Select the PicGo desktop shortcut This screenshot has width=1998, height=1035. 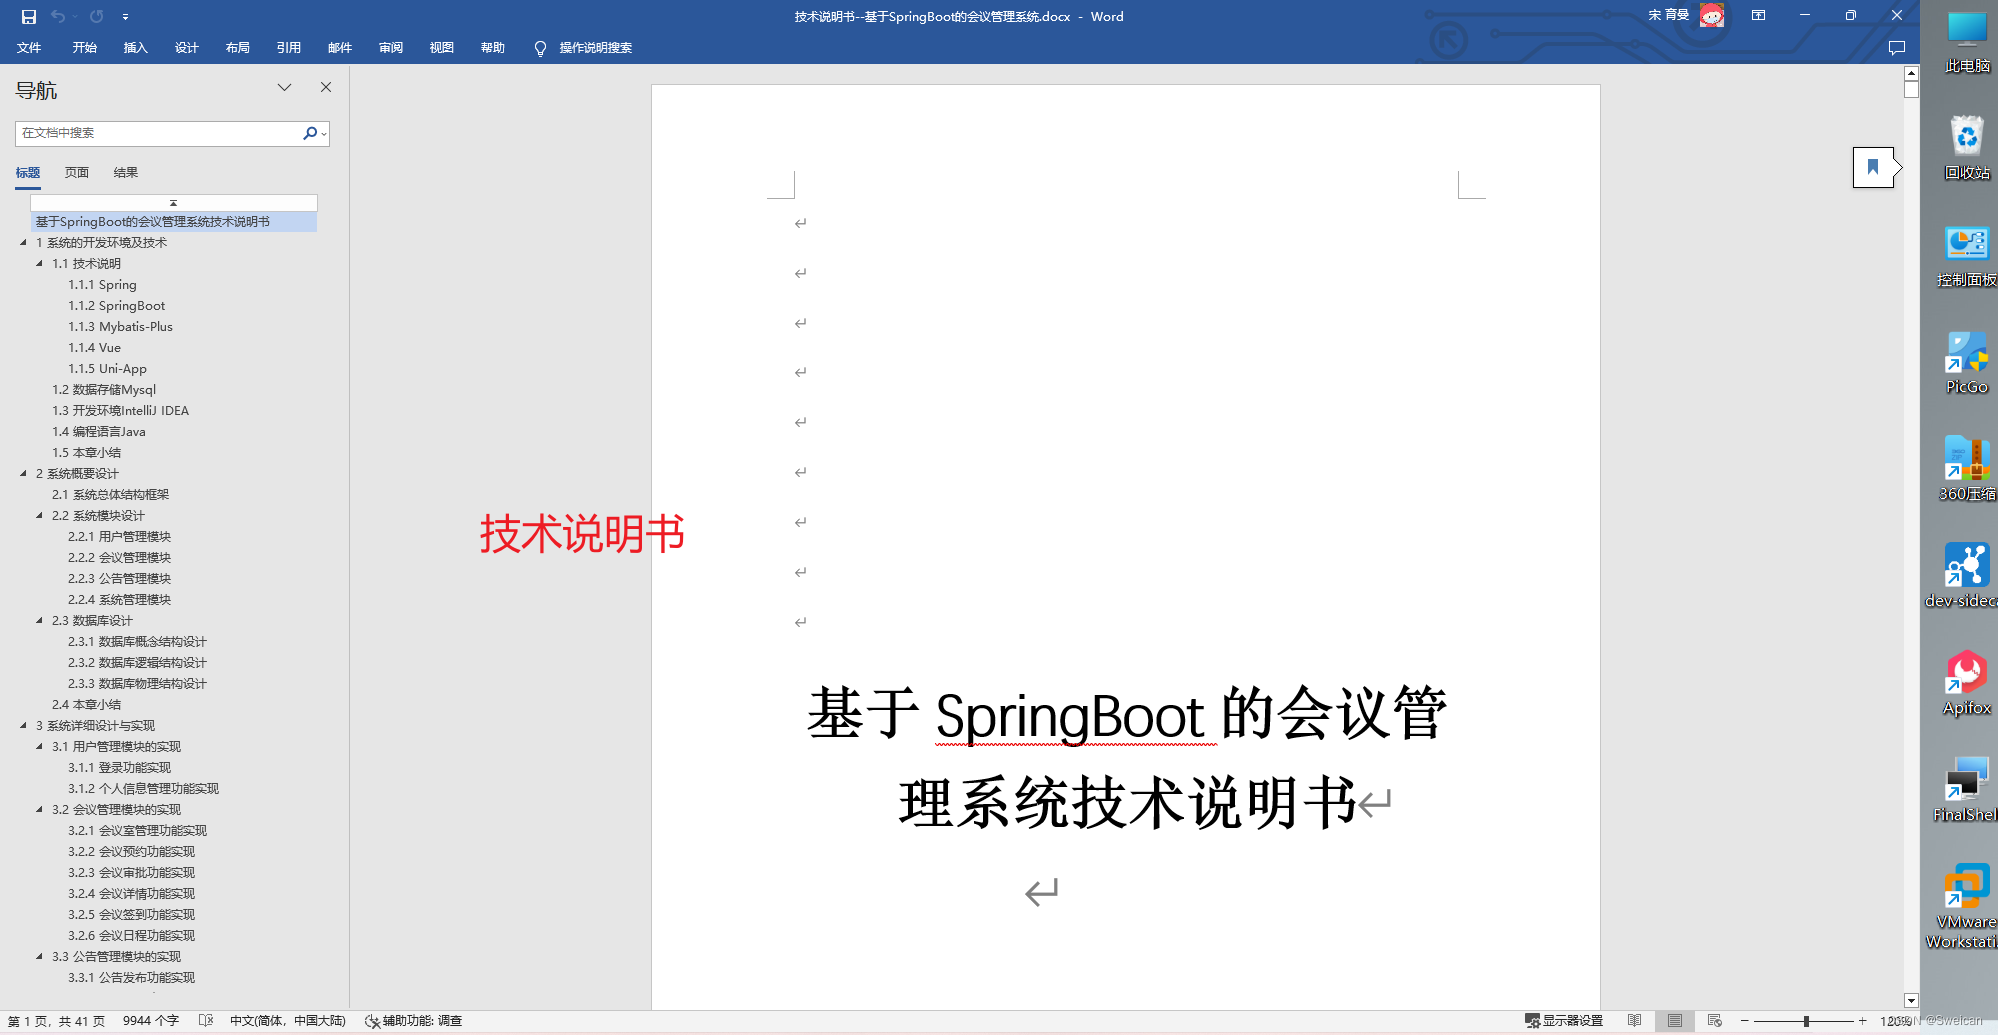1967,362
